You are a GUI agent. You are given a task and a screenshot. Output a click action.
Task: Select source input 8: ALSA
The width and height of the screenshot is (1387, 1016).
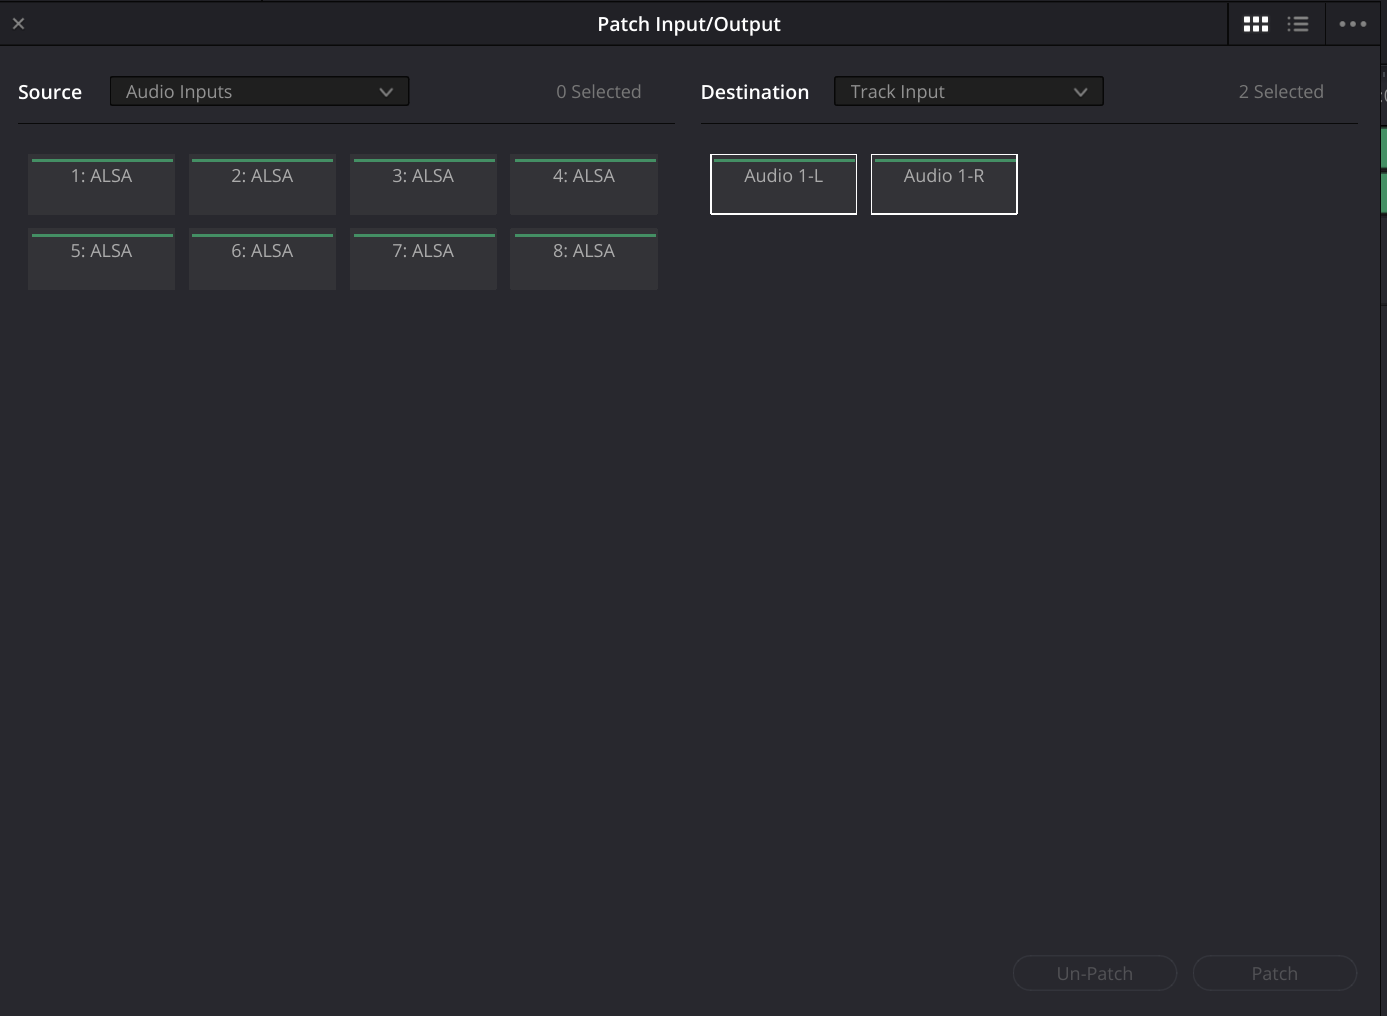tap(584, 261)
